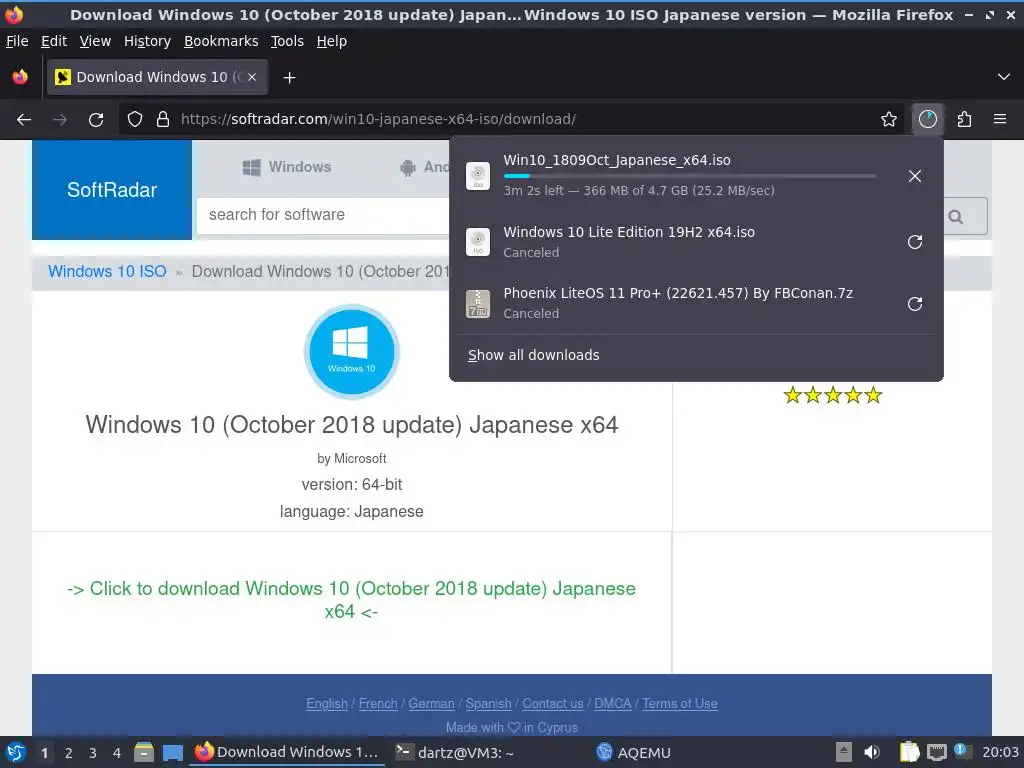Click the 20:03 clock
The image size is (1024, 768).
point(1000,752)
